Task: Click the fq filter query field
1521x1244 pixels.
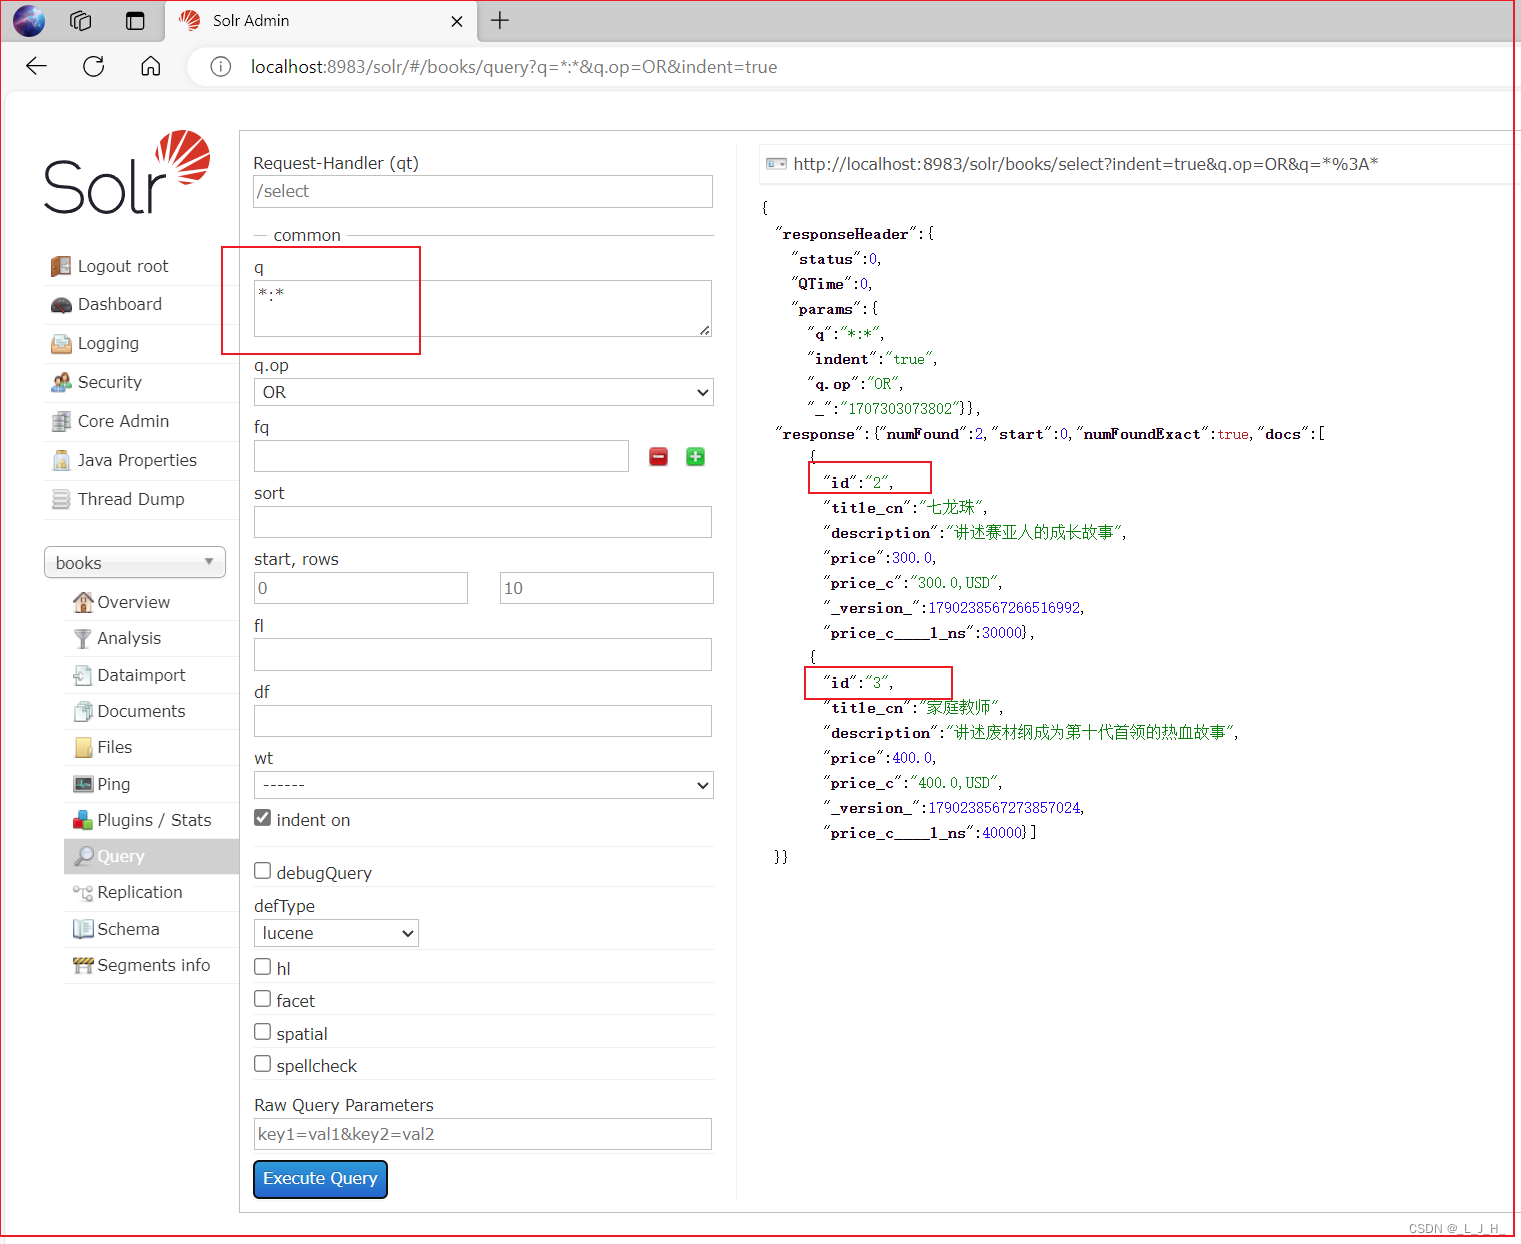Action: (x=441, y=456)
